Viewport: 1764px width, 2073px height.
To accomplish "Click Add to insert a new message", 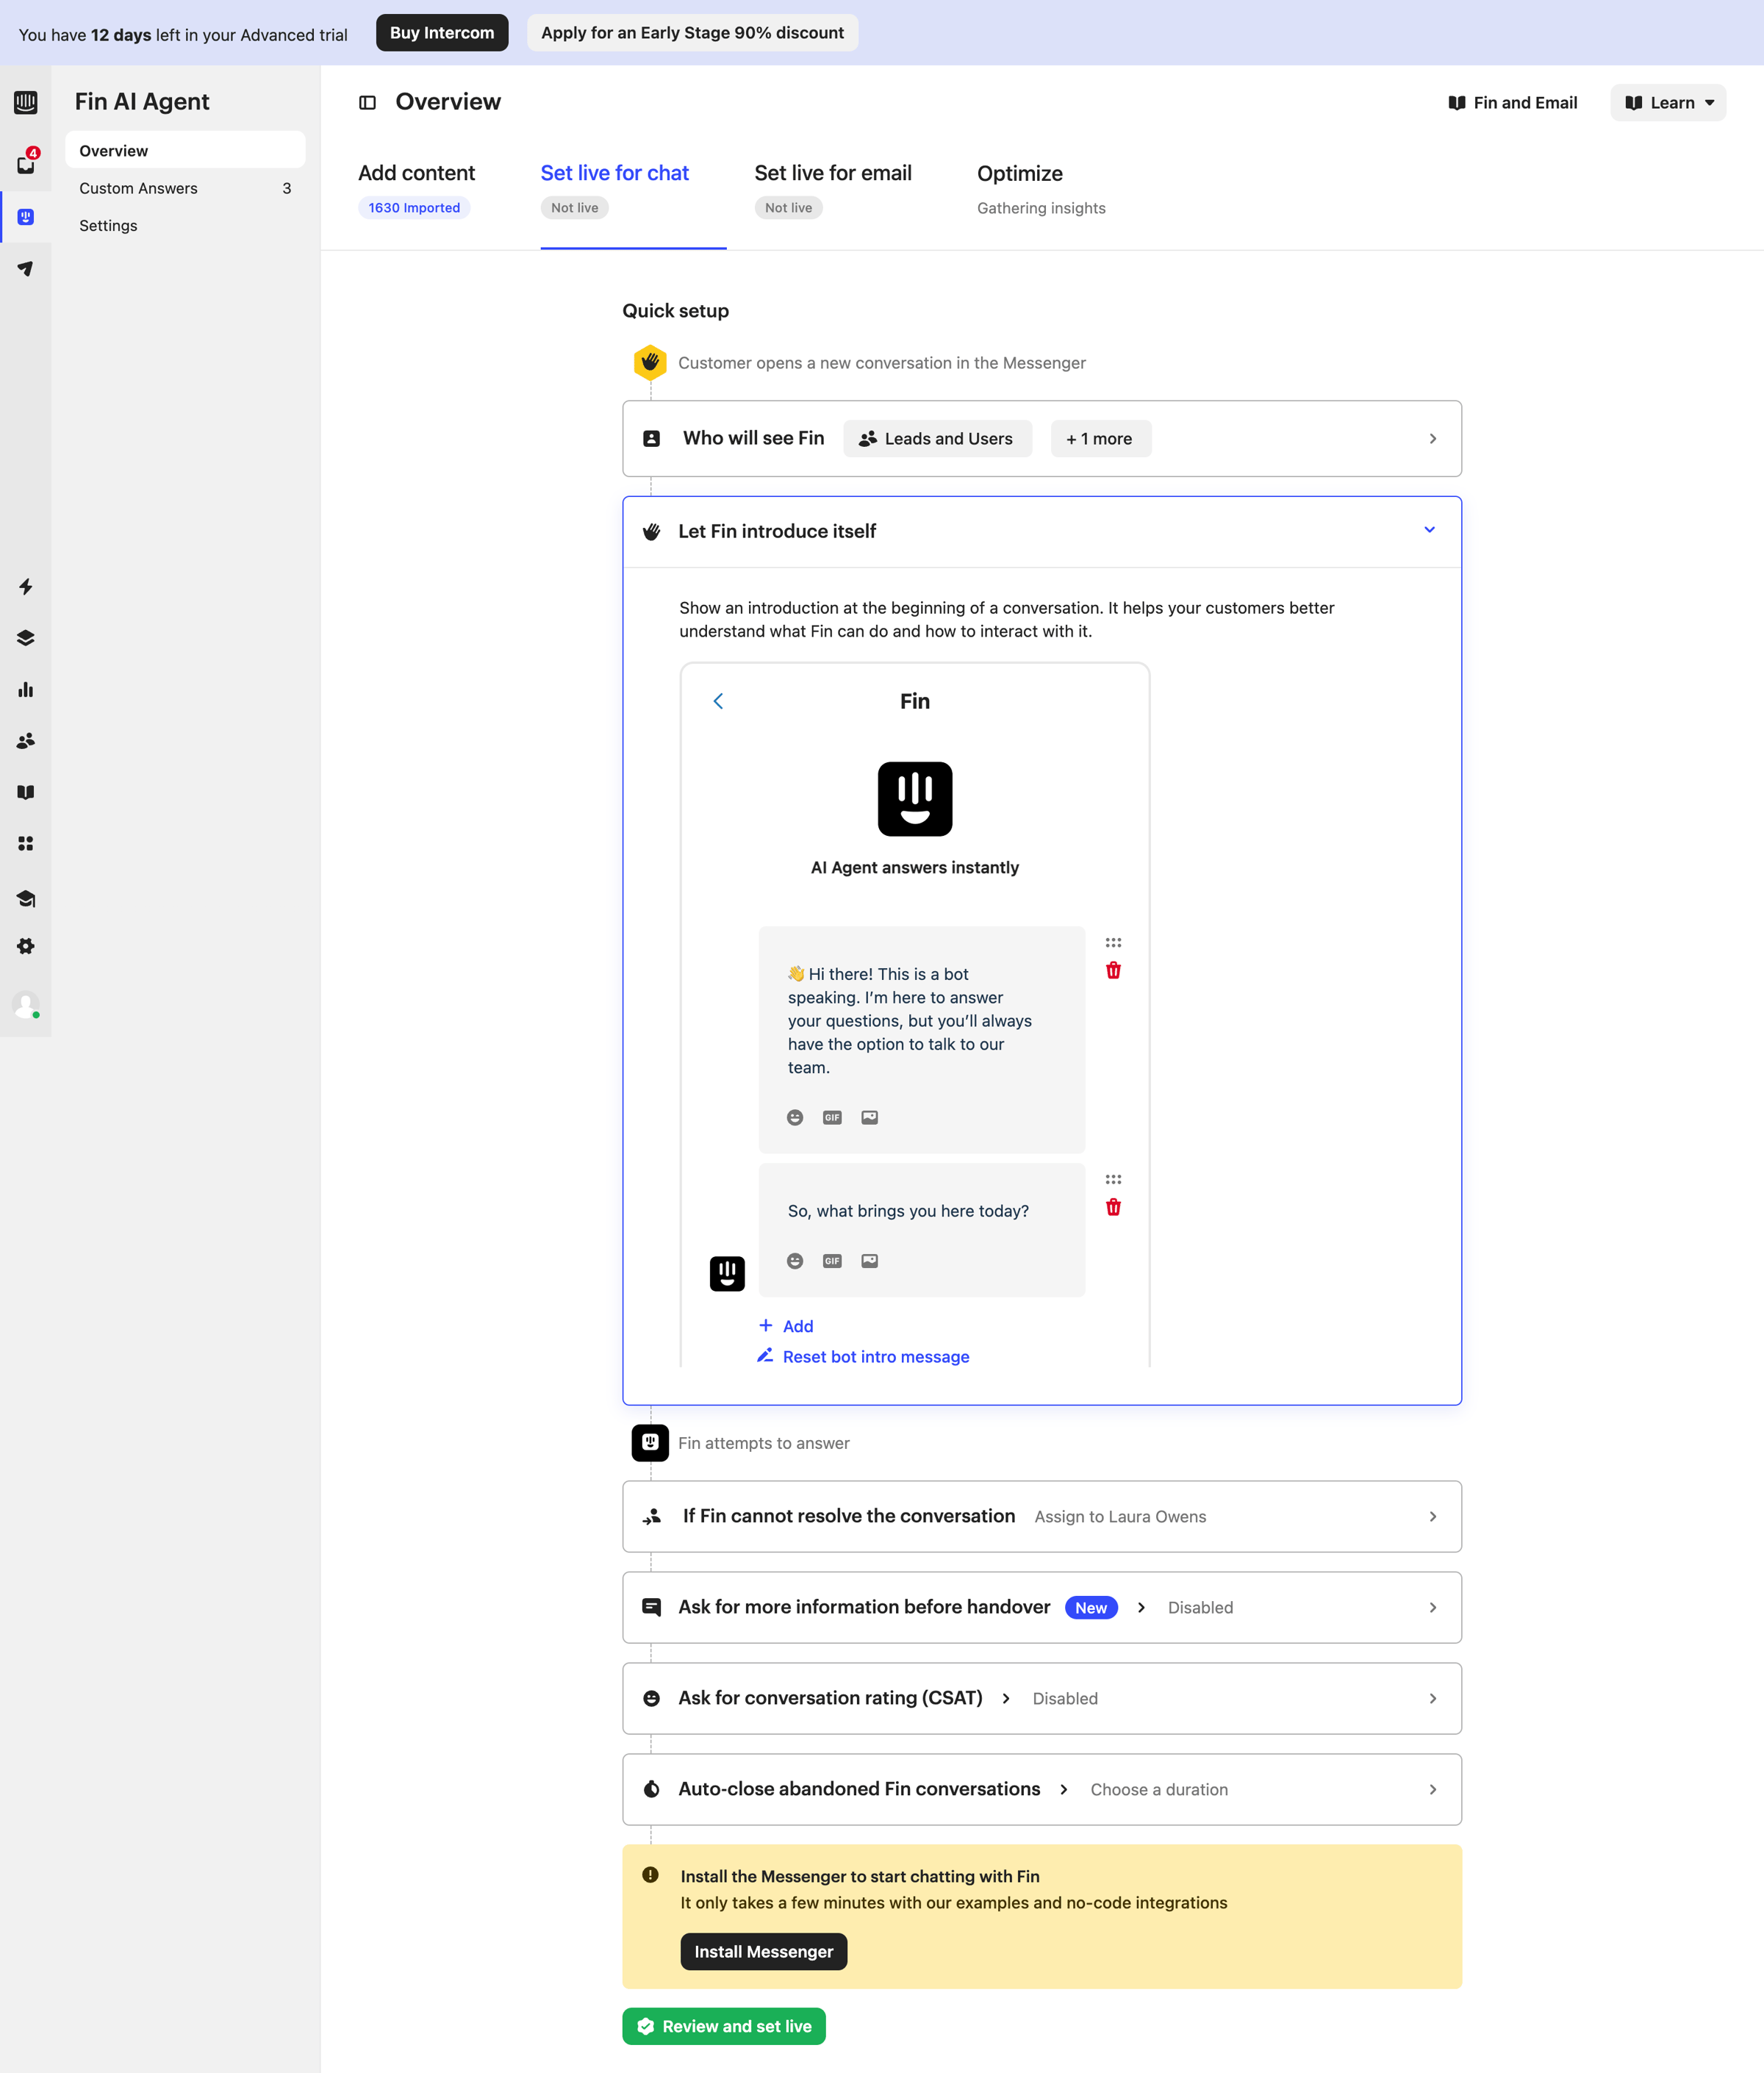I will pyautogui.click(x=786, y=1326).
